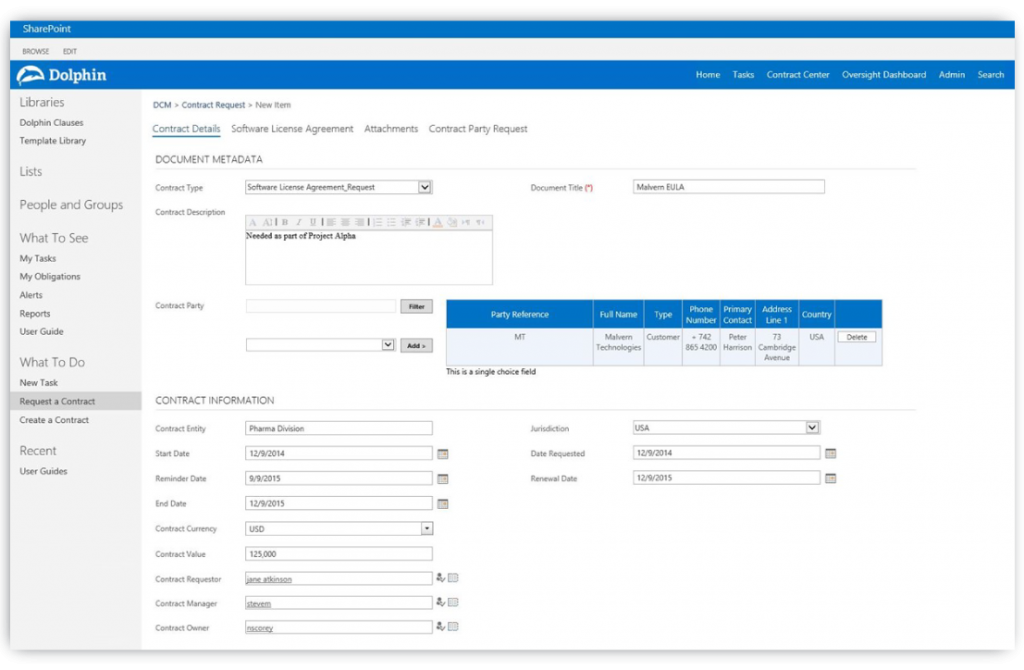The height and width of the screenshot is (670, 1024).
Task: Filter the Contract Party list
Action: coord(416,306)
